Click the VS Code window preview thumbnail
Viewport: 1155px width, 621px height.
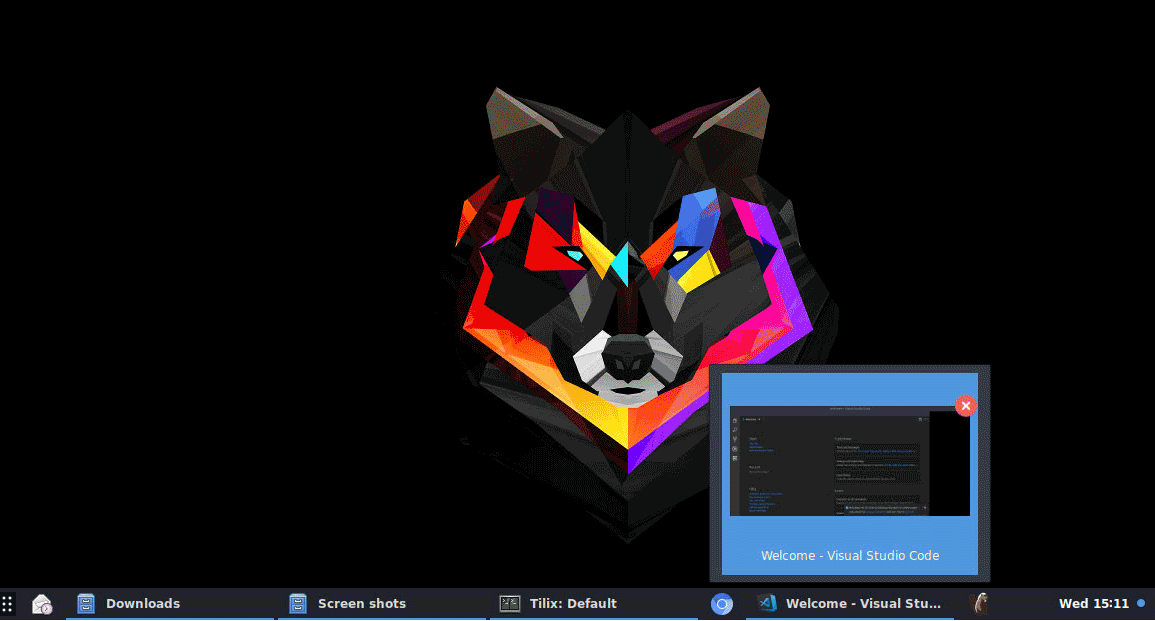tap(830, 460)
